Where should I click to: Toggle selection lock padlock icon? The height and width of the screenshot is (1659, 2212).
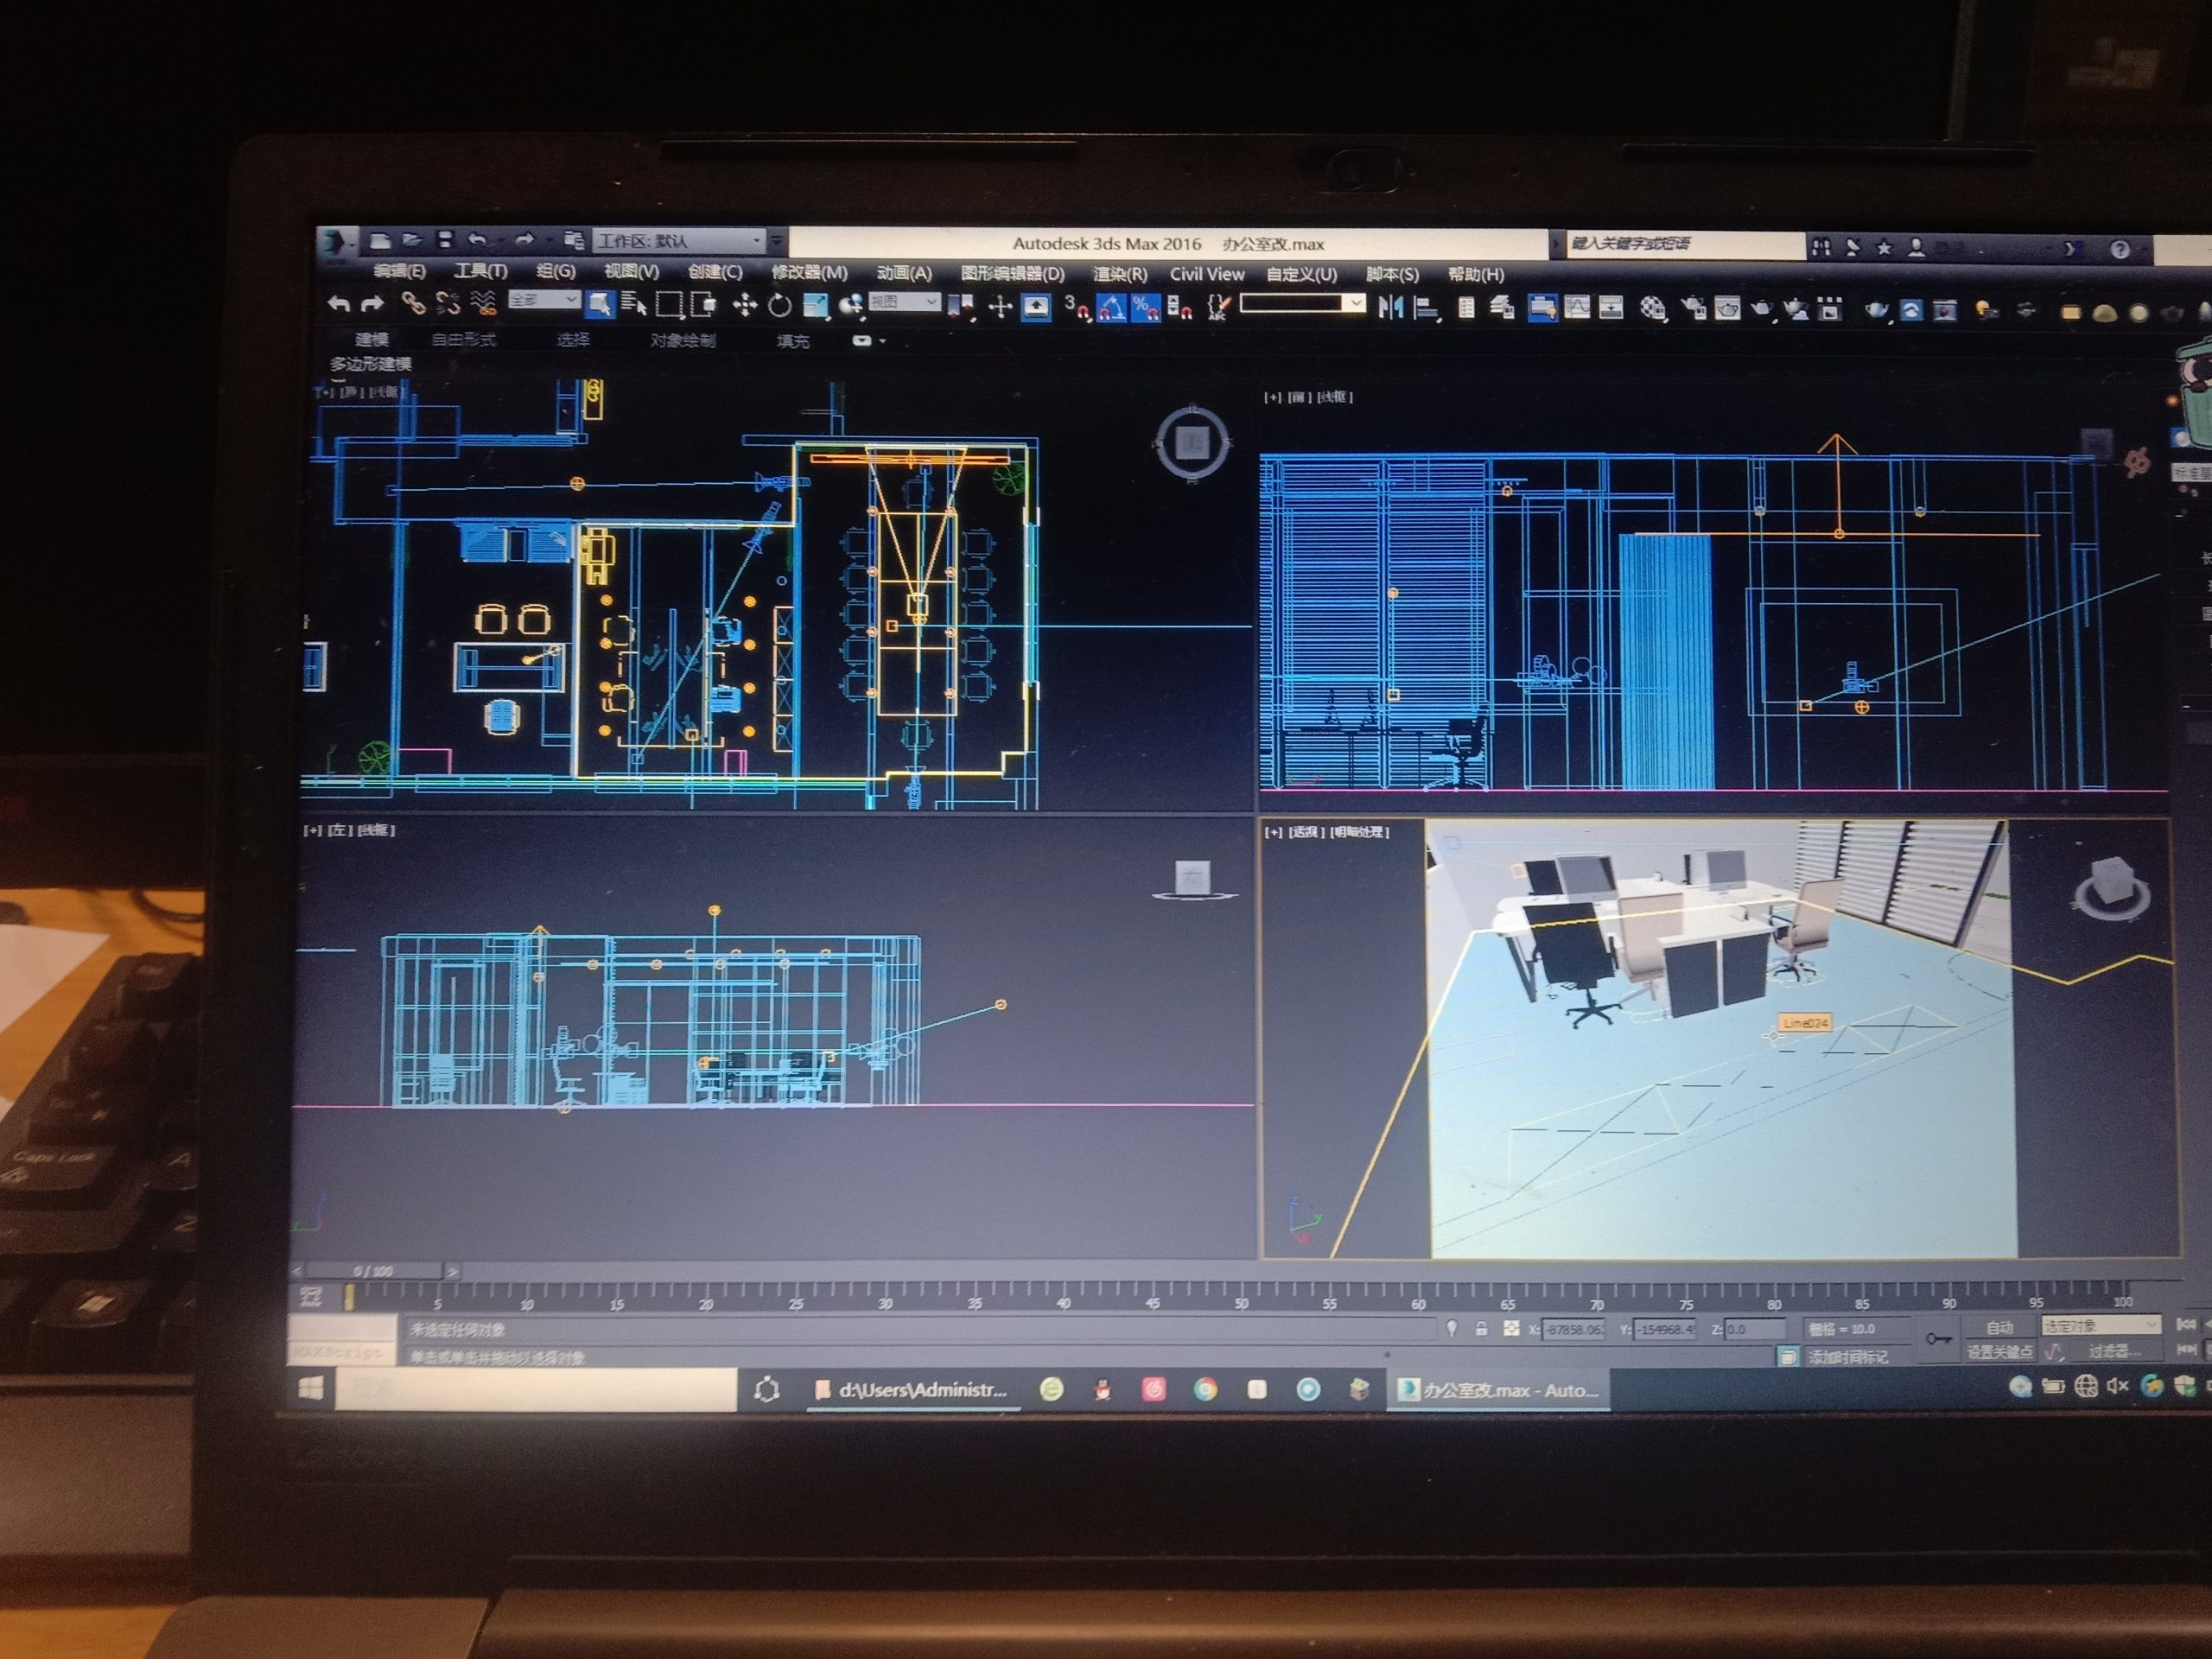[1481, 1329]
